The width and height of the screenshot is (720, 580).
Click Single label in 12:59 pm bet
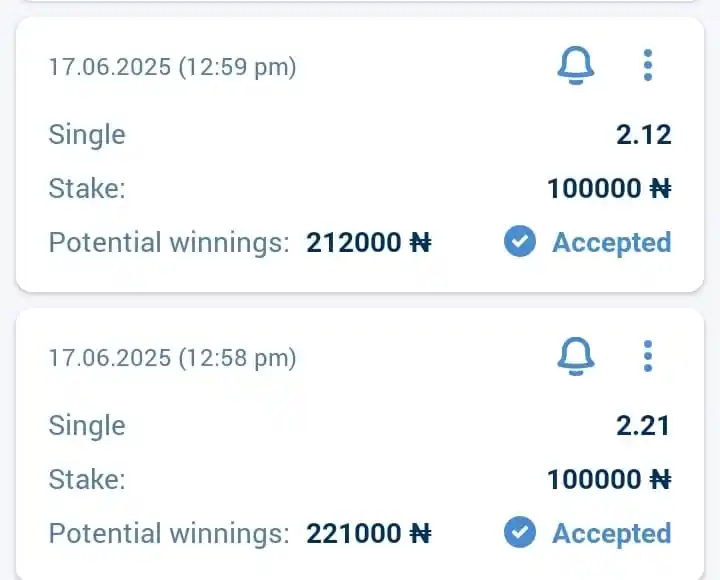87,135
